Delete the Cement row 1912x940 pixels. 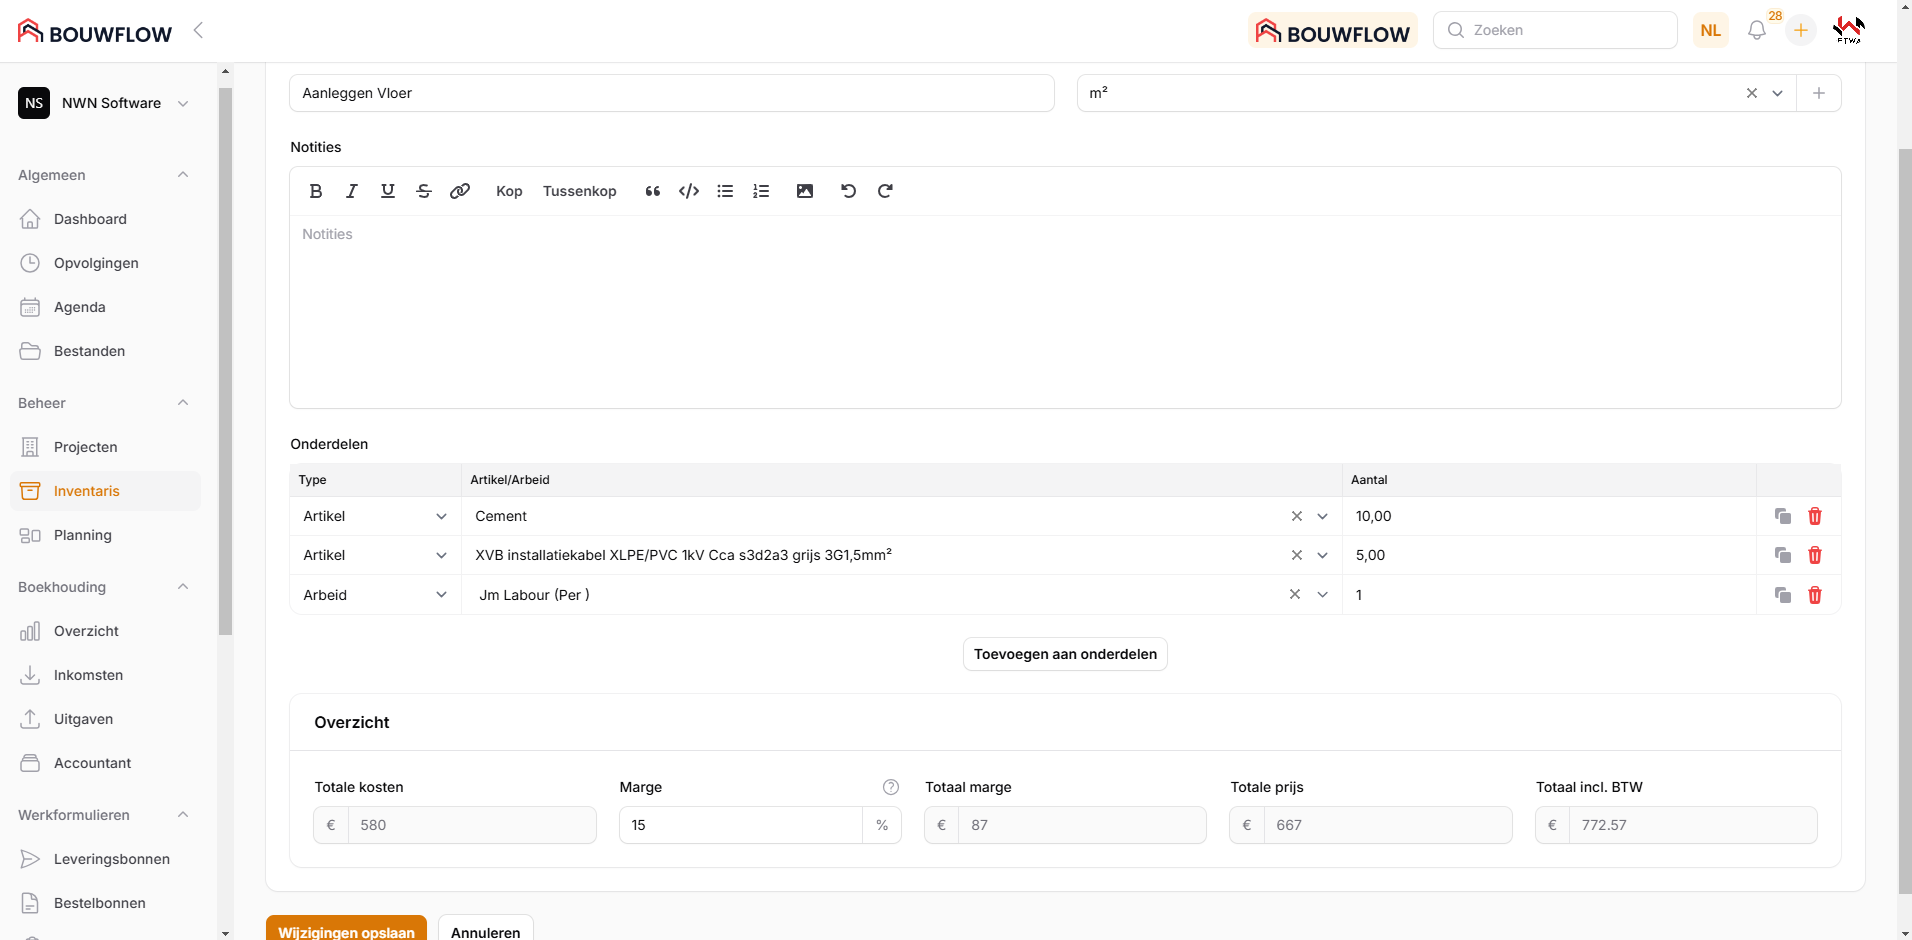click(x=1815, y=516)
